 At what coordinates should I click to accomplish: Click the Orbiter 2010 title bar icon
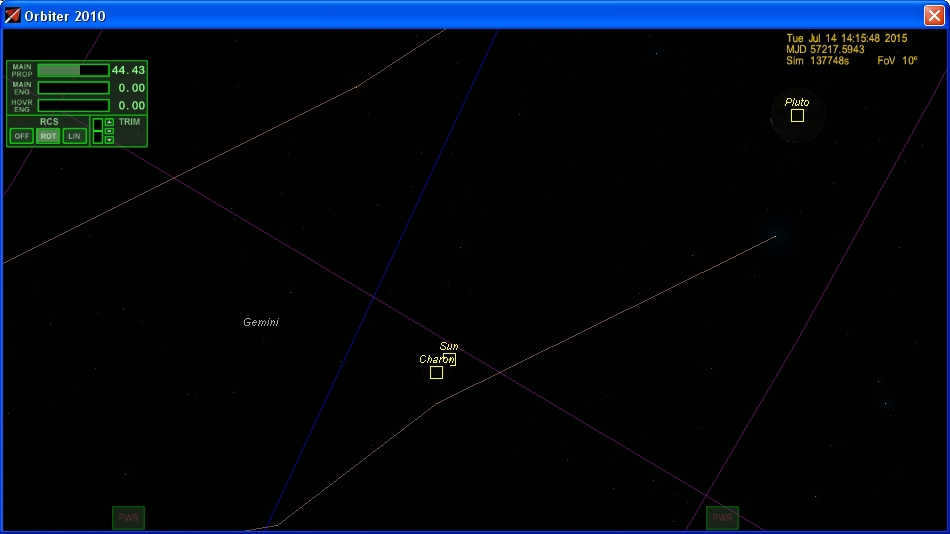pyautogui.click(x=12, y=16)
